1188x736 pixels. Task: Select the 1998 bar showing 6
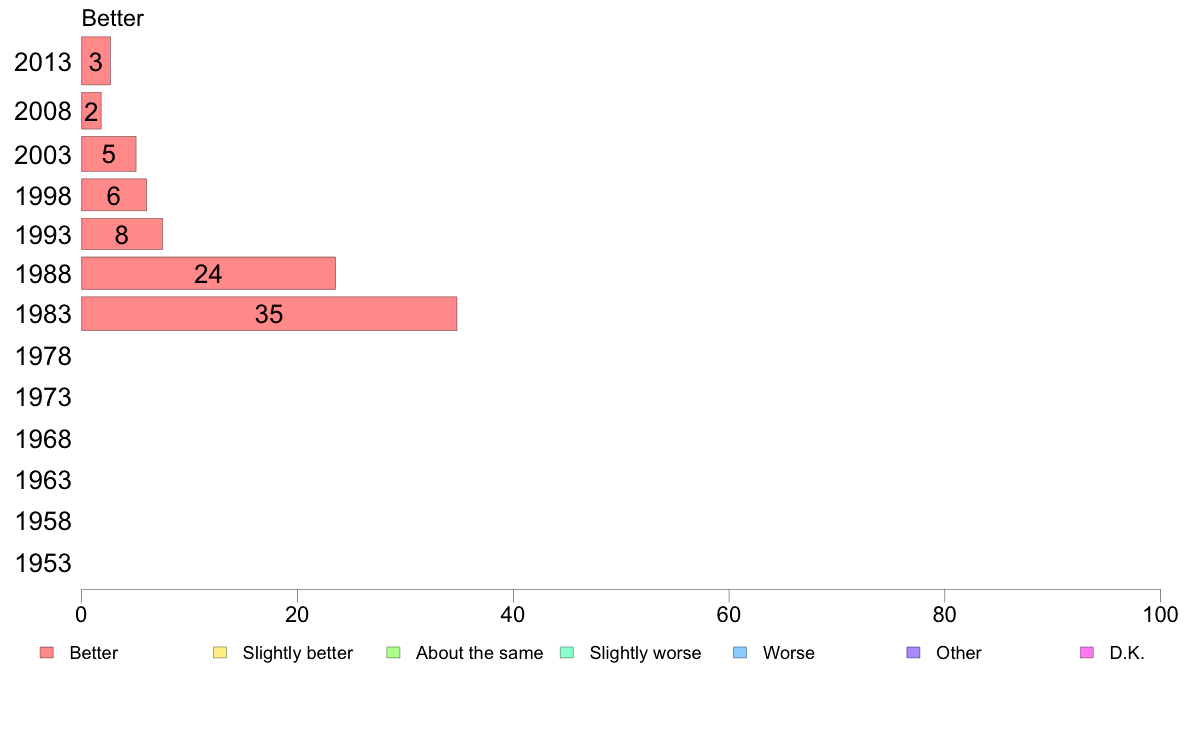click(114, 195)
